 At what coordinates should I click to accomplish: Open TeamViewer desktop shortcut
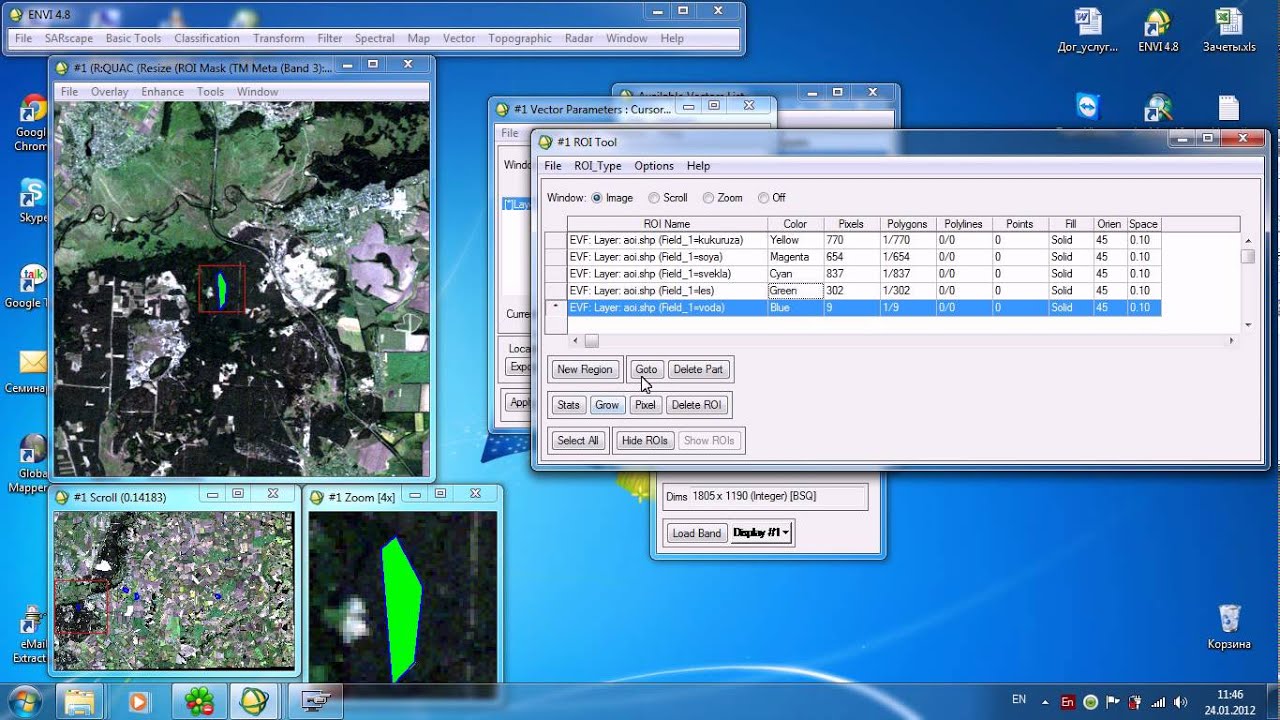(x=1087, y=106)
